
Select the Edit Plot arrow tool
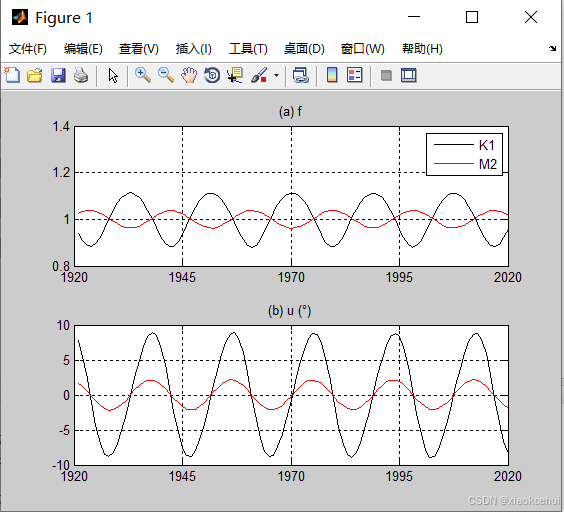pyautogui.click(x=113, y=76)
